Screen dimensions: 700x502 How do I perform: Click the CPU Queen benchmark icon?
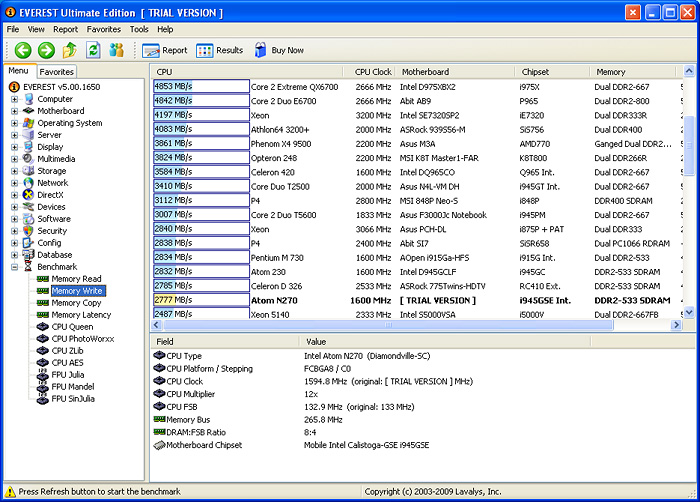point(43,327)
